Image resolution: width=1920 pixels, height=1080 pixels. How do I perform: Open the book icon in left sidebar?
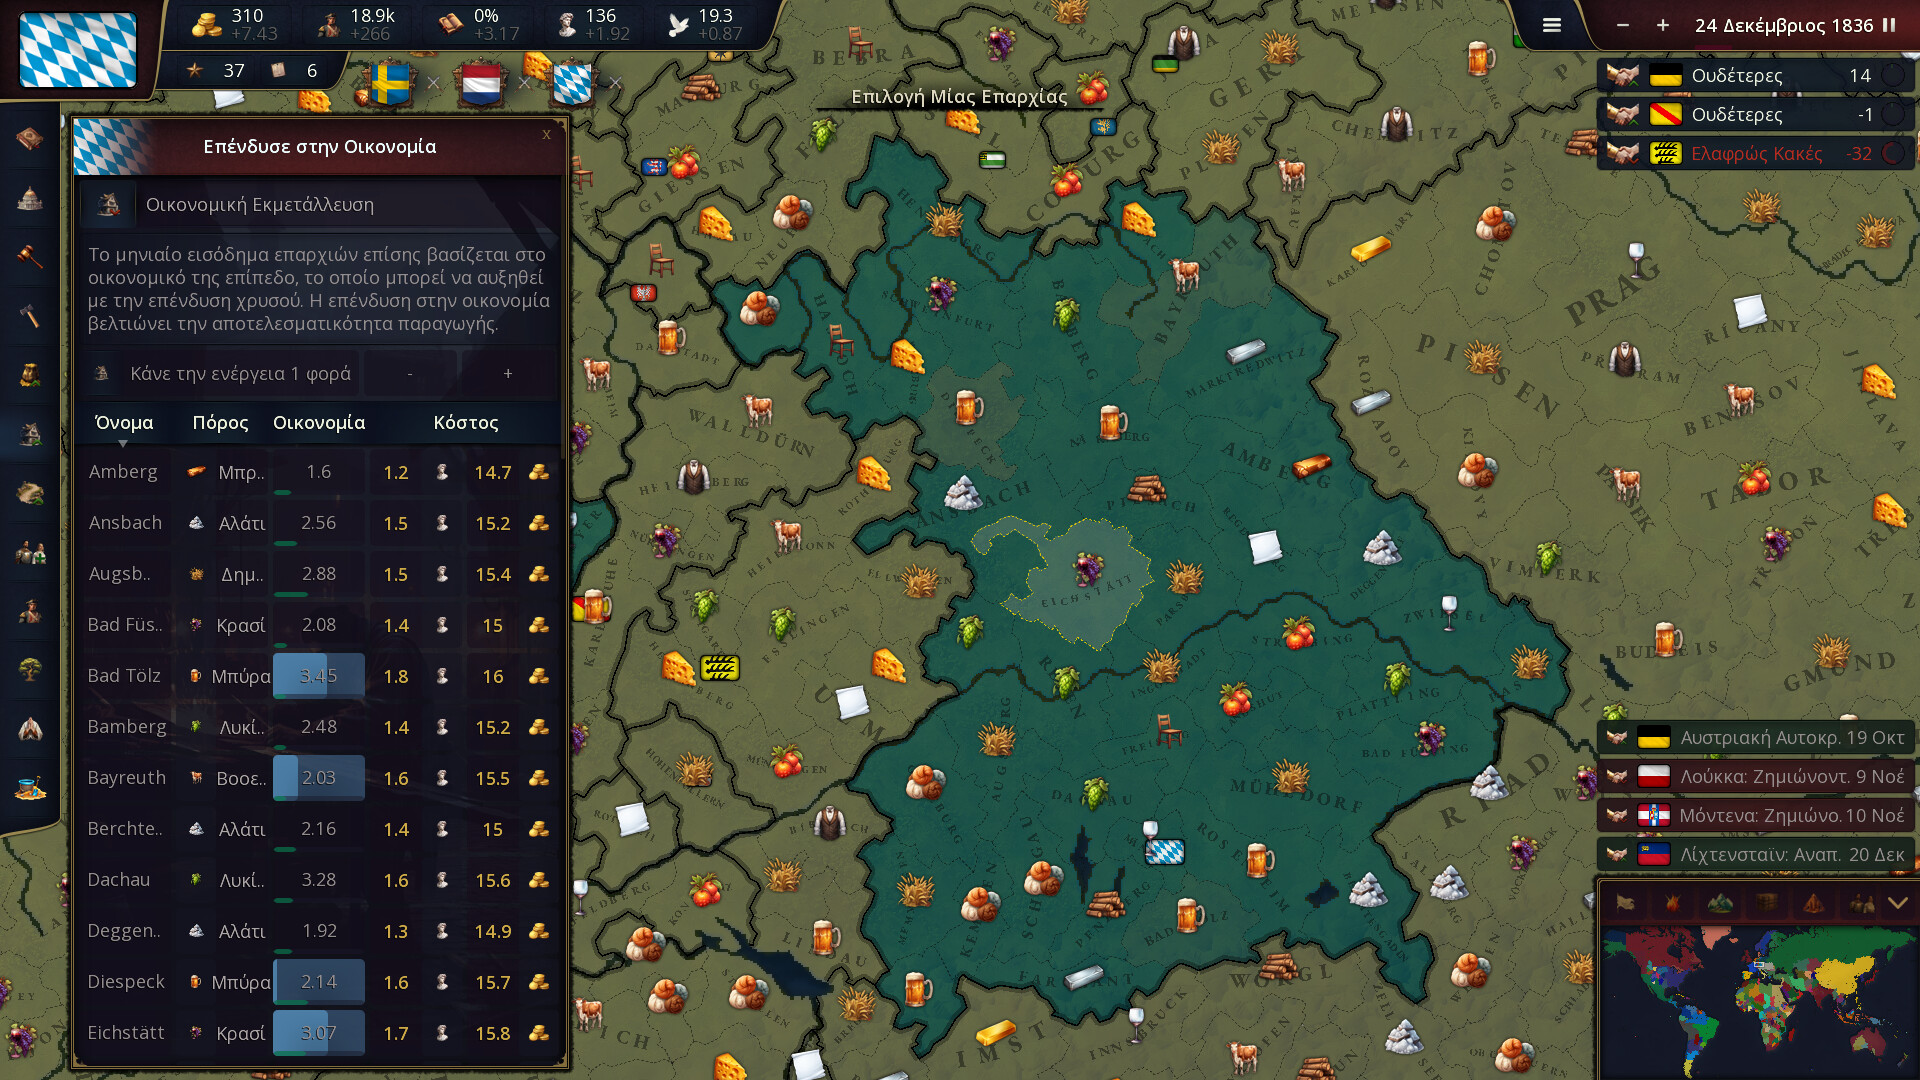tap(30, 139)
